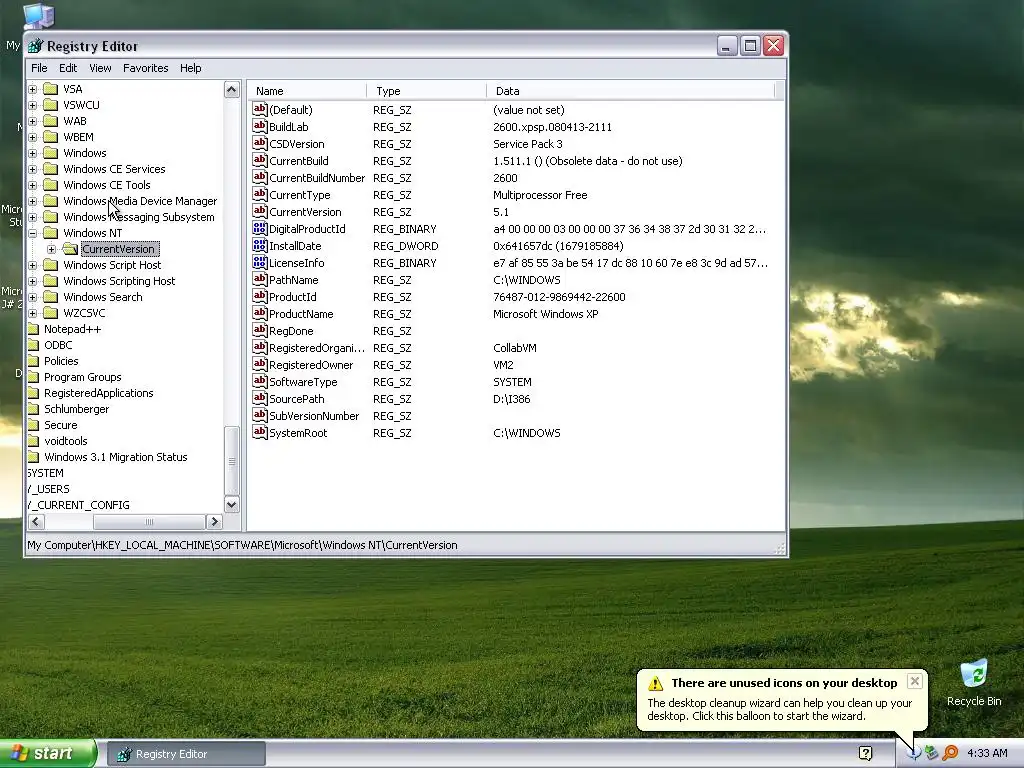Screen dimensions: 1024x768
Task: Expand the Windows Script Host key
Action: [33, 265]
